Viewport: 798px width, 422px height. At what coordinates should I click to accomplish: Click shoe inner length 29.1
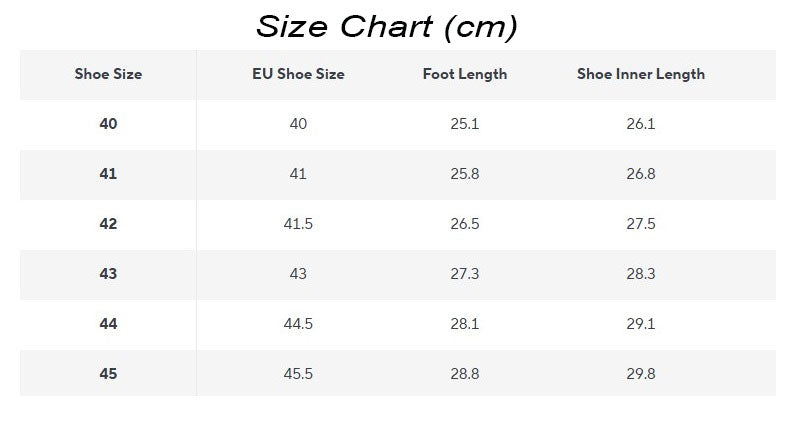click(641, 323)
